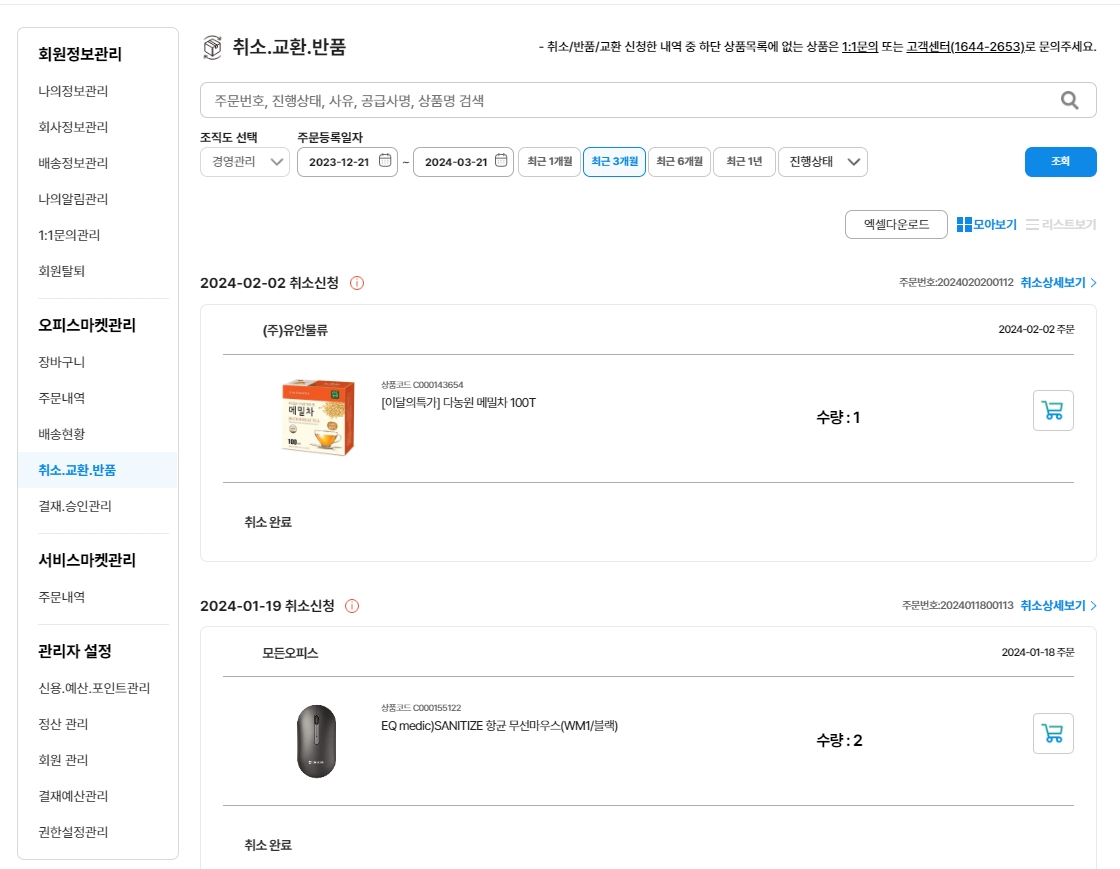Screen dimensions: 1120x869
Task: Open the 1:1문의 link in header notice
Action: coord(859,47)
